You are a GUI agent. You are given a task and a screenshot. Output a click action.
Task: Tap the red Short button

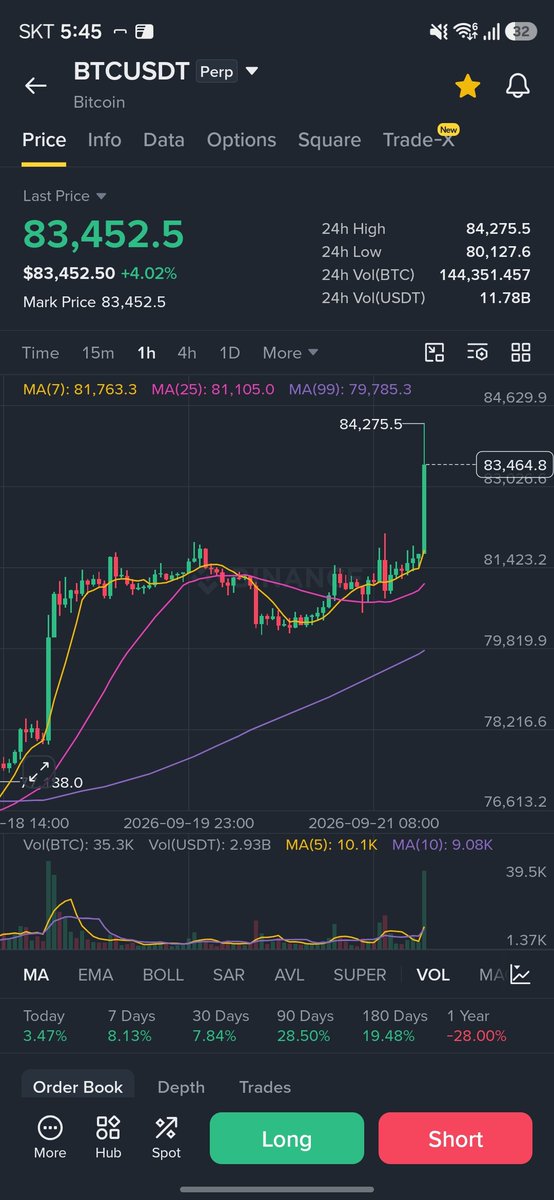pyautogui.click(x=455, y=1139)
